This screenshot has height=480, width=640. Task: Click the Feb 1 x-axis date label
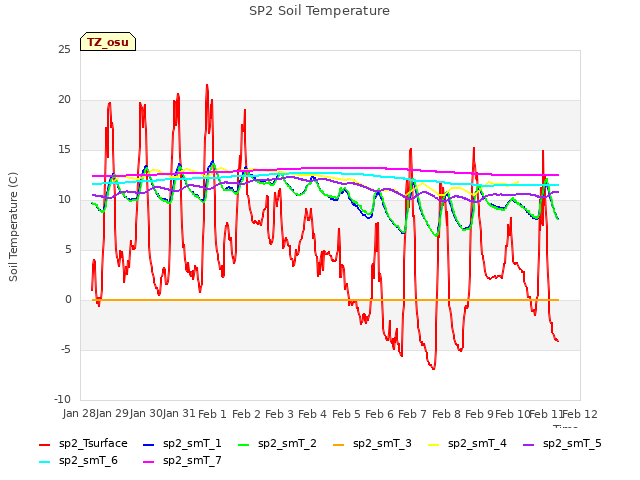click(x=212, y=414)
